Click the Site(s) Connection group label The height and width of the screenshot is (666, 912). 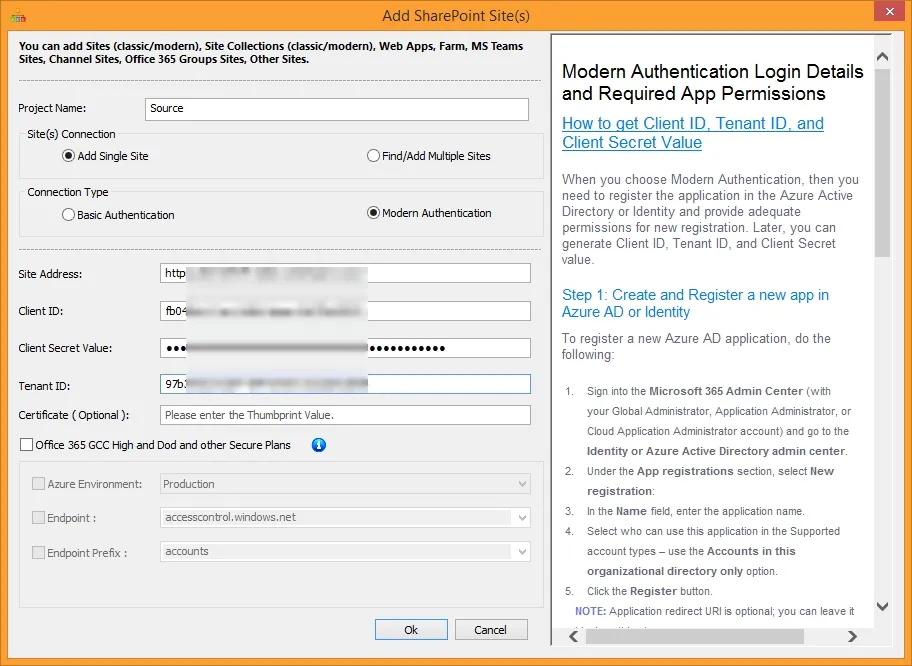tap(71, 134)
